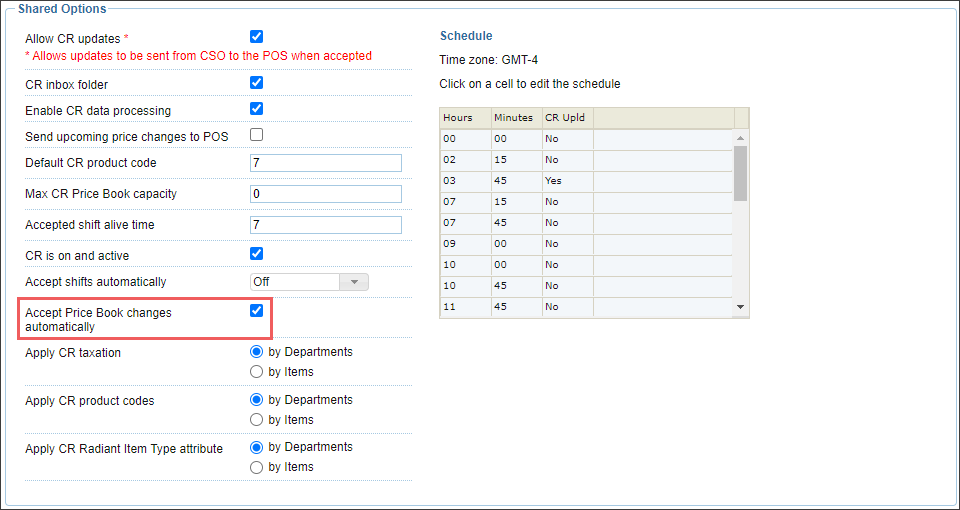Click the Yes cell in the 03:45 row

point(568,181)
